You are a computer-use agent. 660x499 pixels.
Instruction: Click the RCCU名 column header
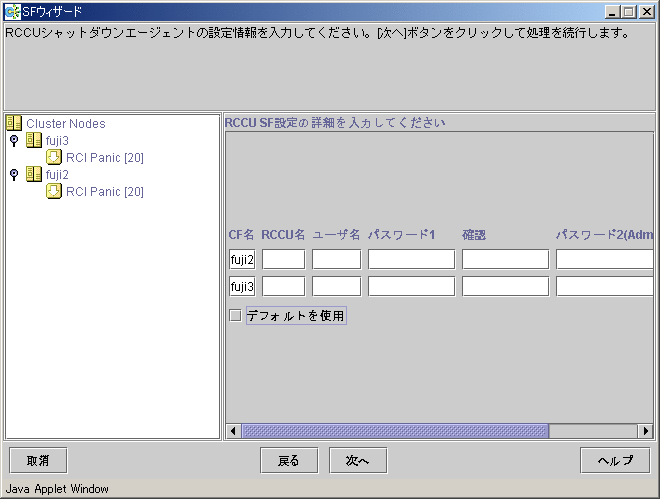tap(283, 234)
